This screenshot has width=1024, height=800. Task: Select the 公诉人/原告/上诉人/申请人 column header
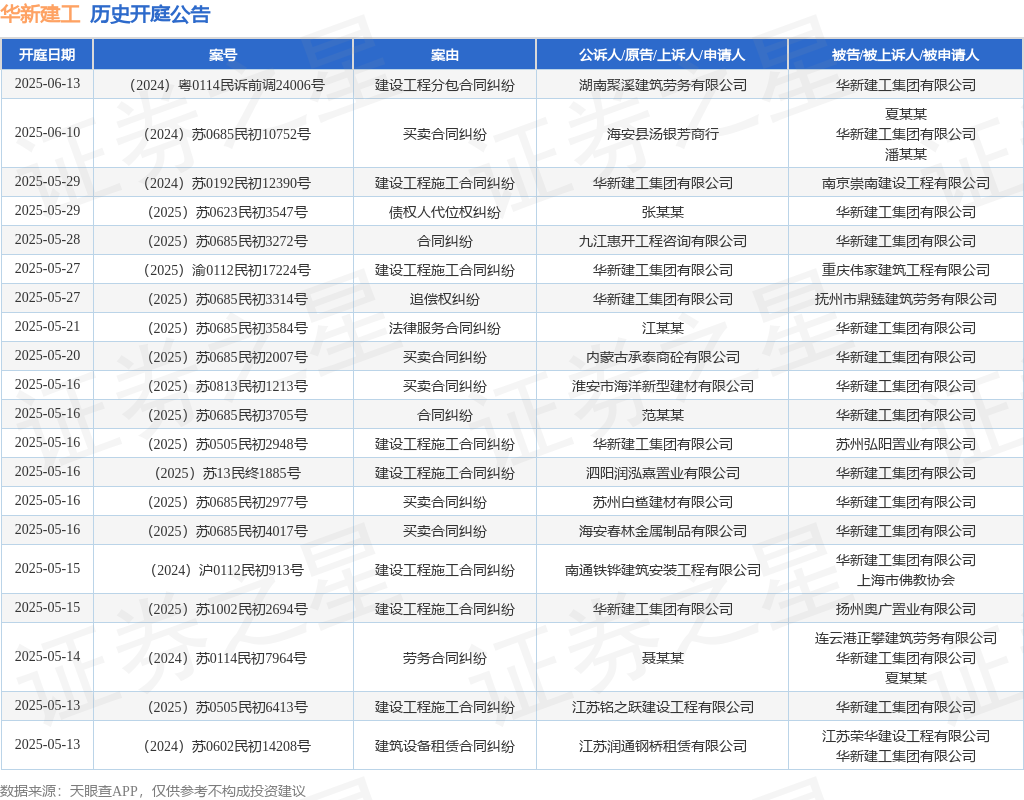[x=662, y=55]
